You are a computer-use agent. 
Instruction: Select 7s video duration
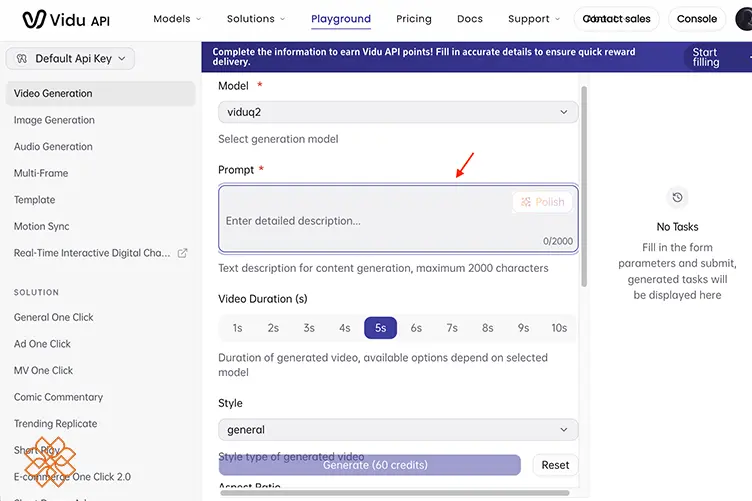point(452,328)
